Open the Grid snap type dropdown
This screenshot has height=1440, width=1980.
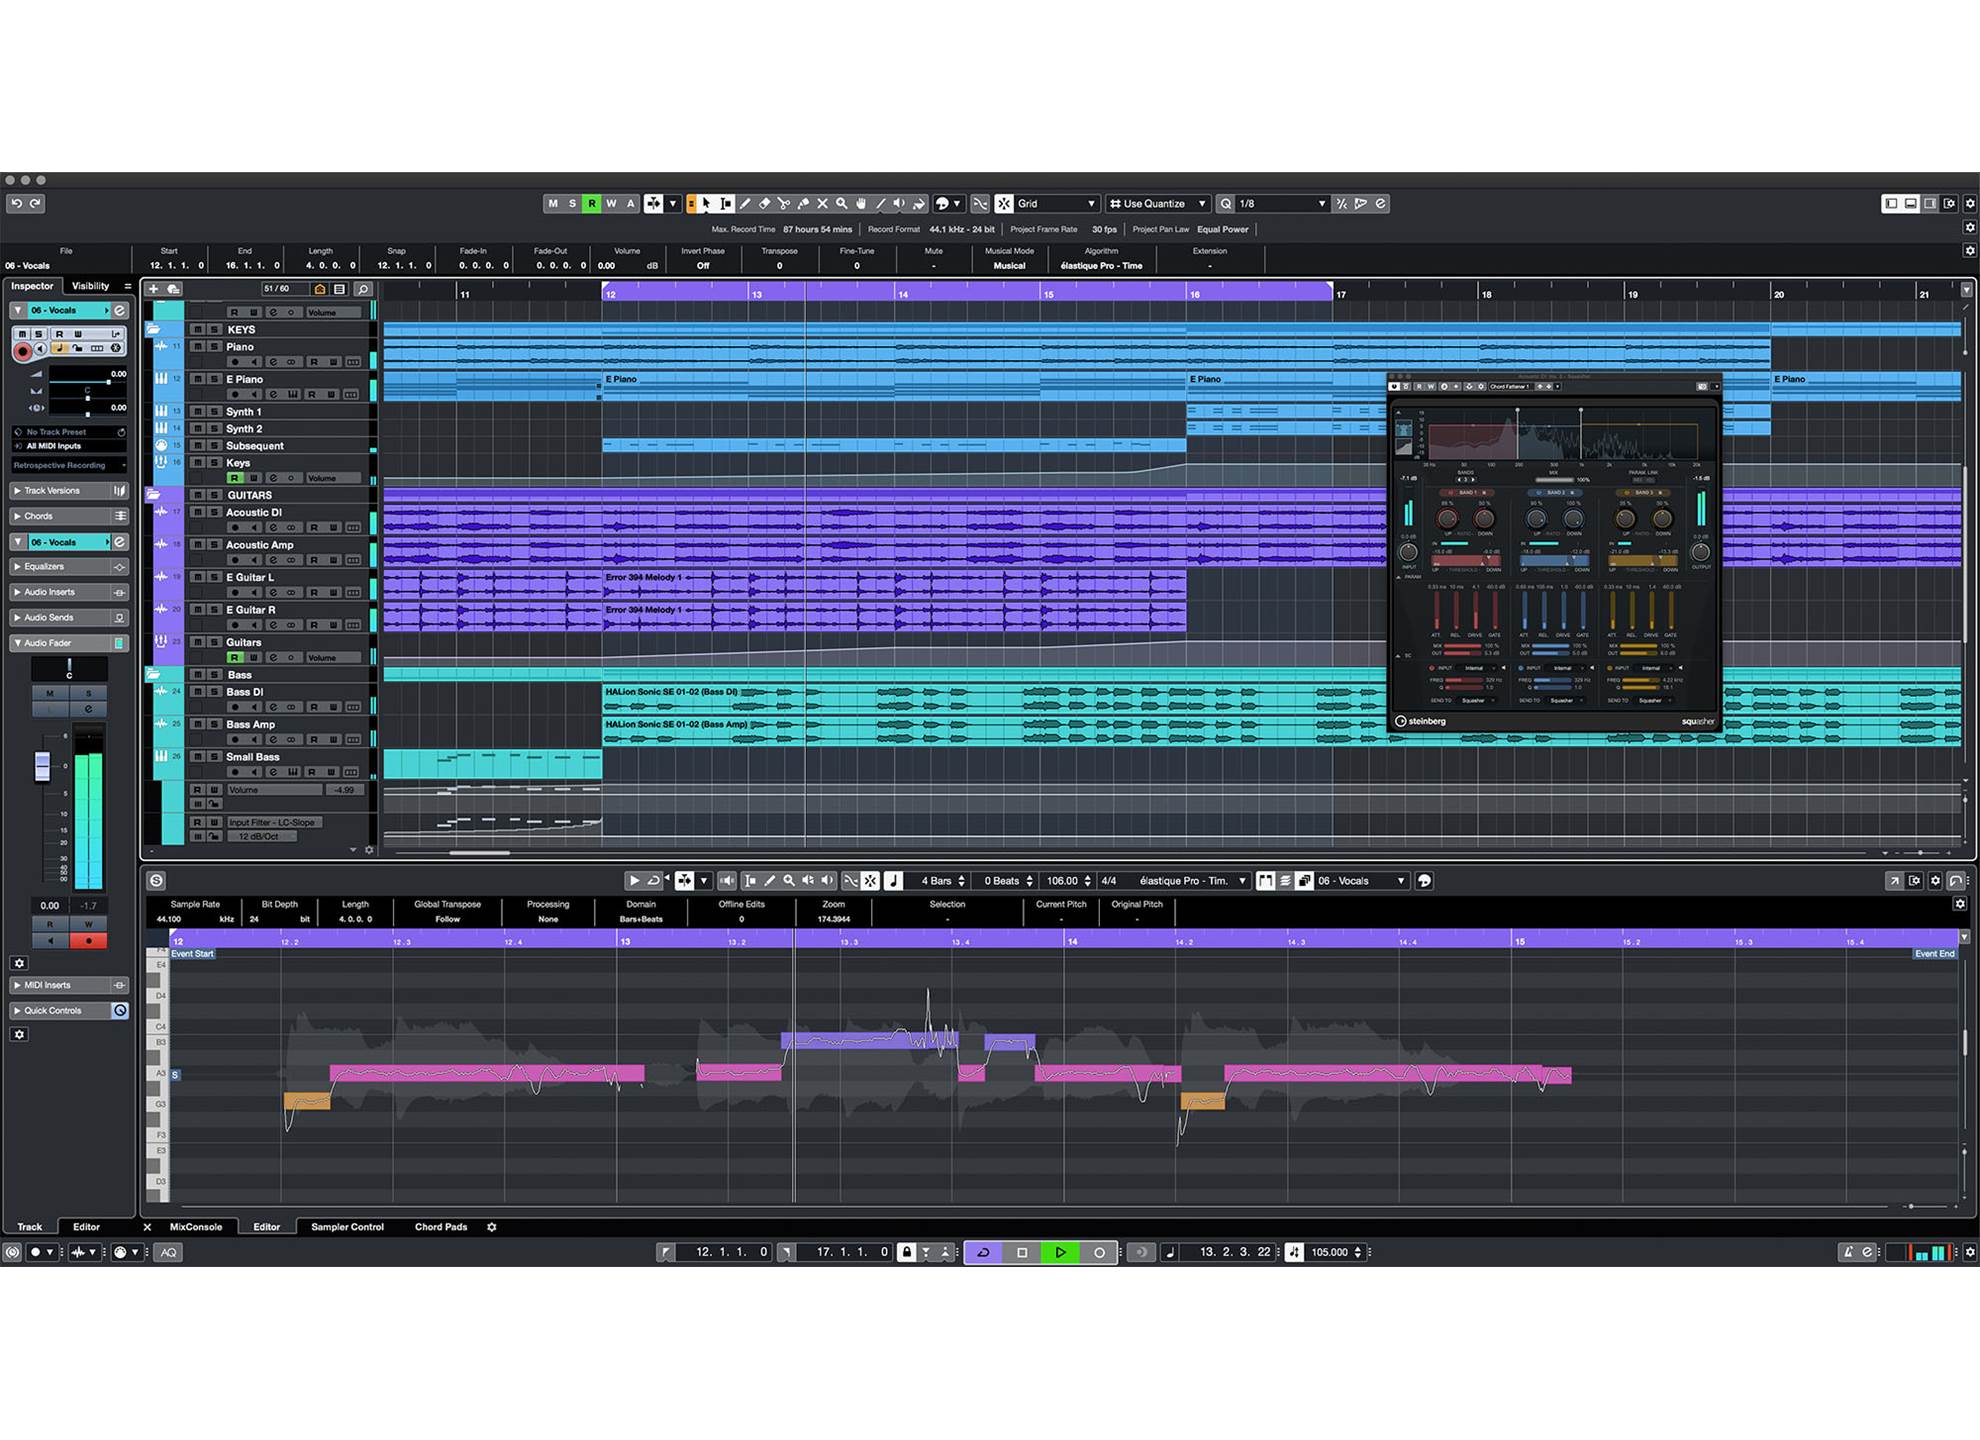1057,203
